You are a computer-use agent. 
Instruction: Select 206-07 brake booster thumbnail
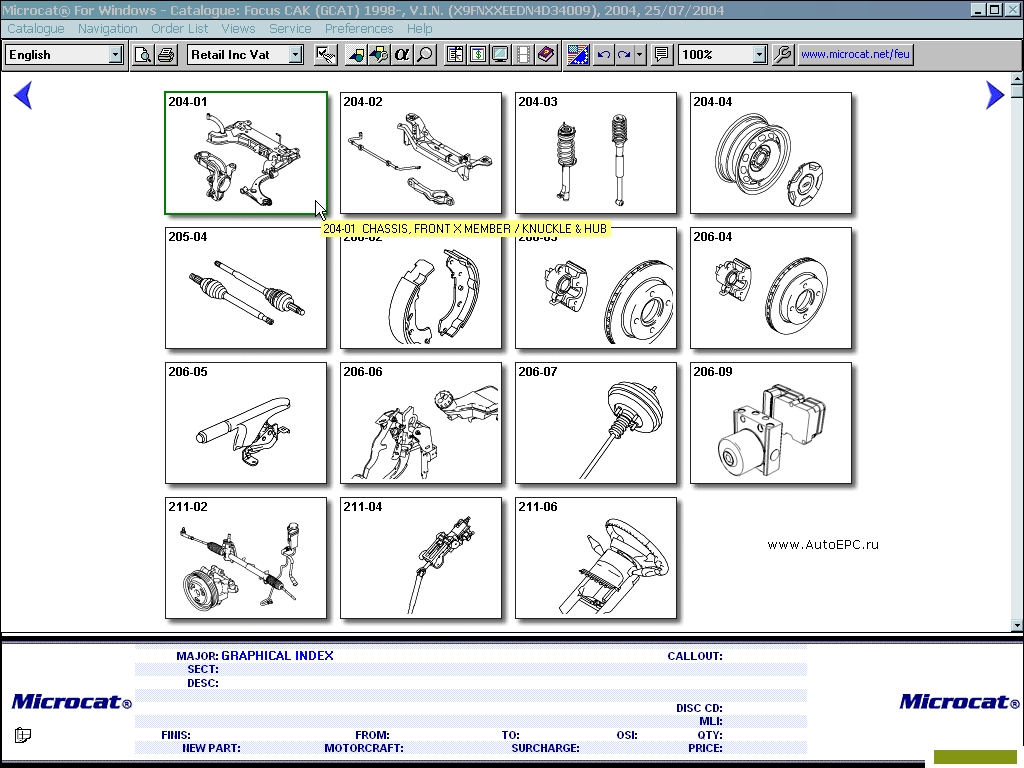(596, 423)
